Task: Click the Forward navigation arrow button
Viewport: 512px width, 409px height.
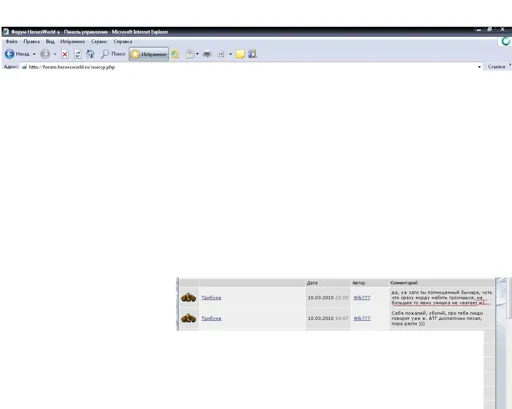Action: 45,54
